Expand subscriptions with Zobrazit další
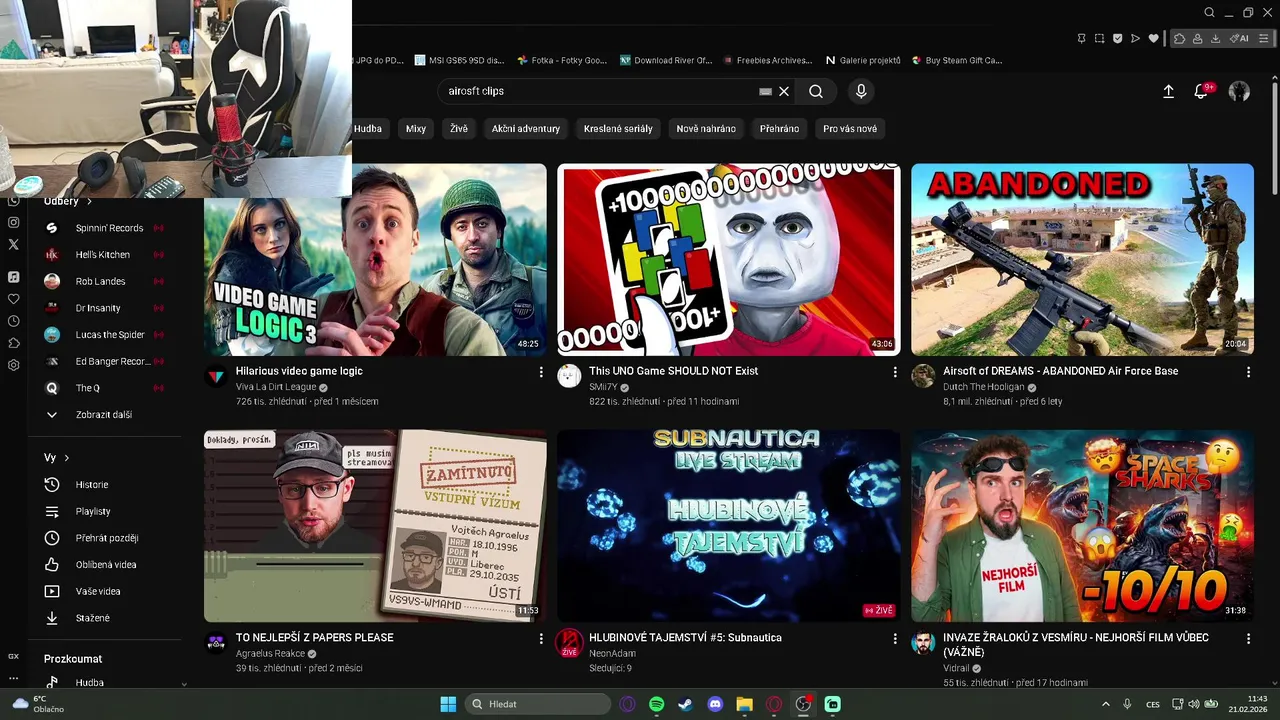Screen dimensions: 1280x720 (x=104, y=414)
